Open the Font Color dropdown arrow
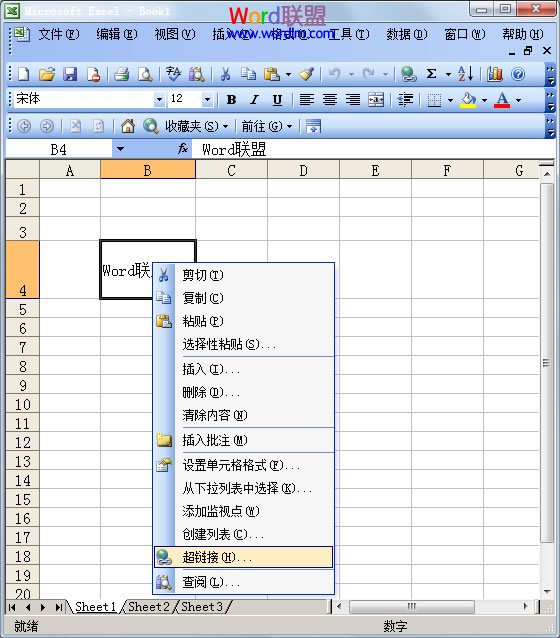This screenshot has height=638, width=560. pyautogui.click(x=518, y=100)
